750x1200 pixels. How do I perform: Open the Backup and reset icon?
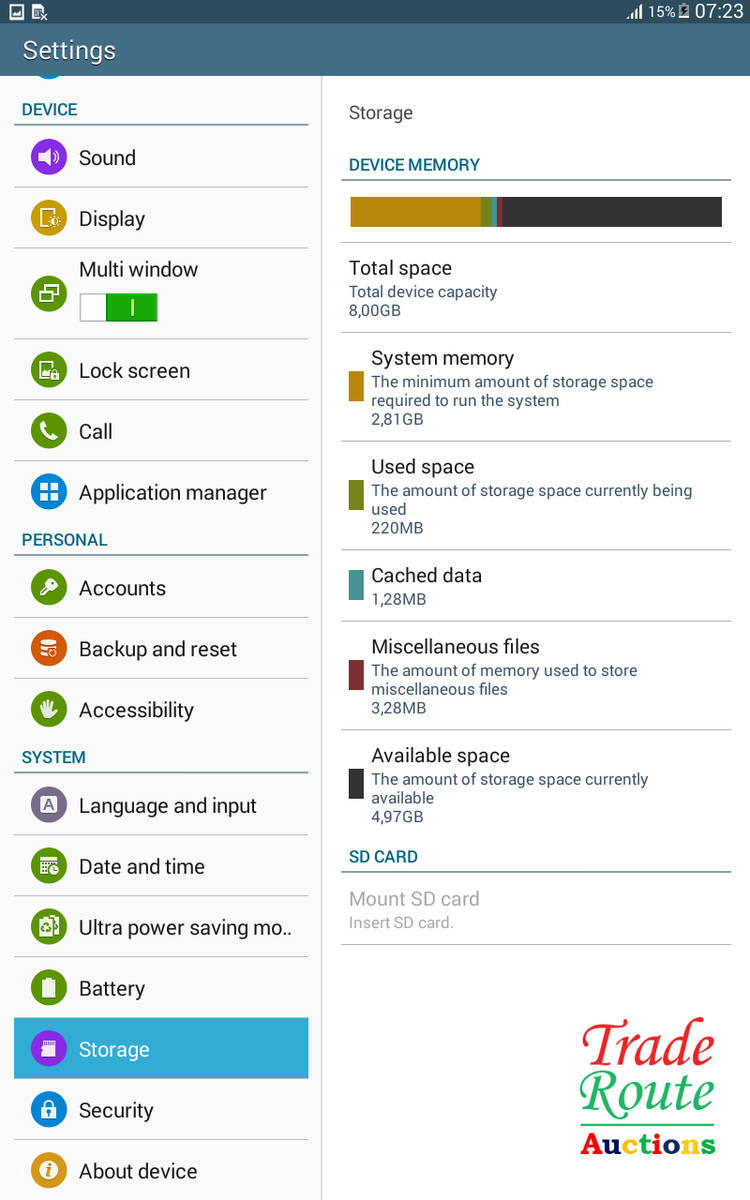click(48, 648)
